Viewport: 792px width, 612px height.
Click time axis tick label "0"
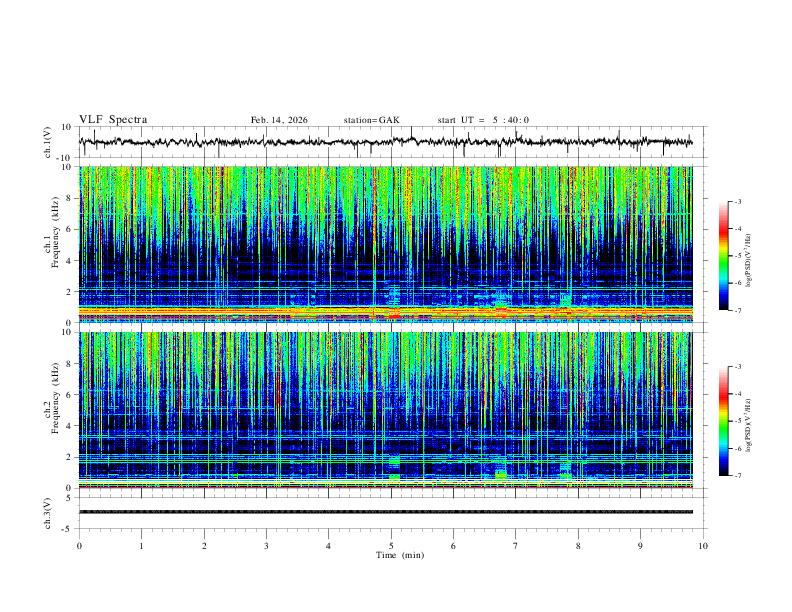[x=79, y=546]
